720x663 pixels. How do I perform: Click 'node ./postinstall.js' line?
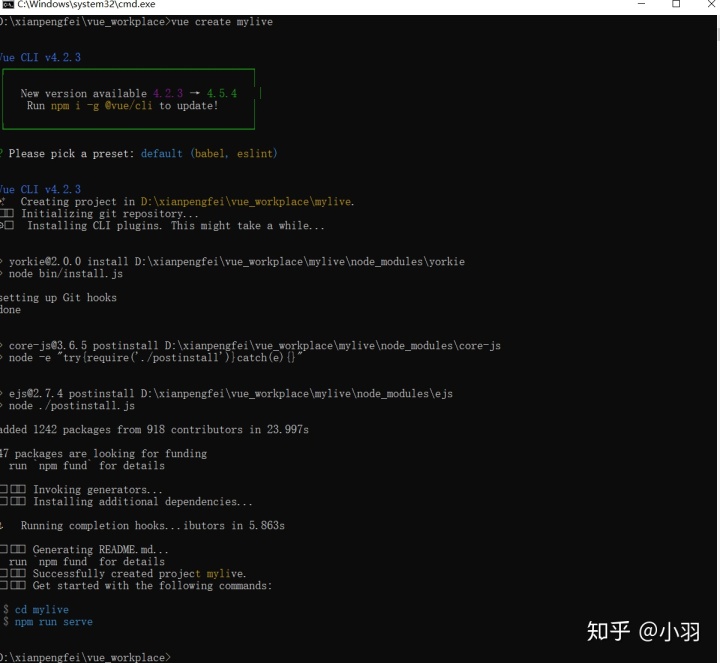68,405
